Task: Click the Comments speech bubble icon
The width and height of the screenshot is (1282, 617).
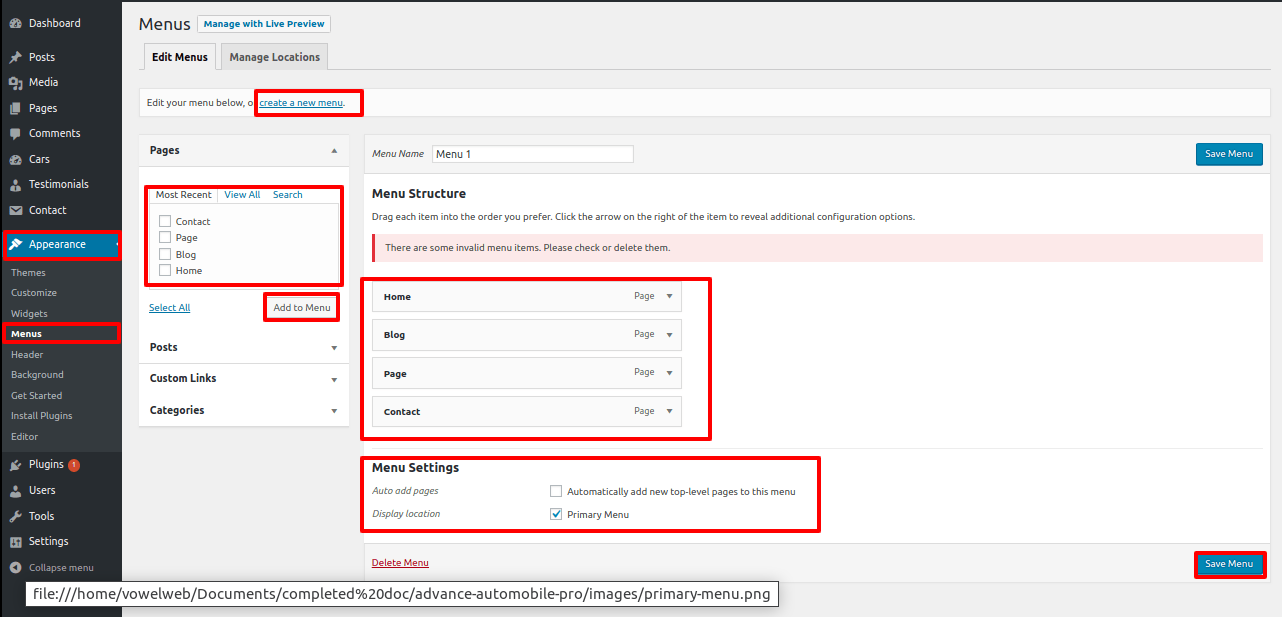Action: (x=16, y=134)
